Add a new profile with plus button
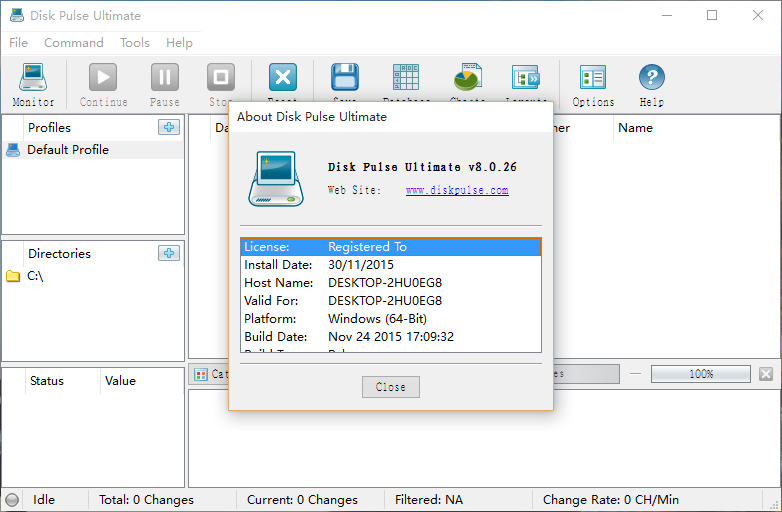The height and width of the screenshot is (512, 782). 168,127
